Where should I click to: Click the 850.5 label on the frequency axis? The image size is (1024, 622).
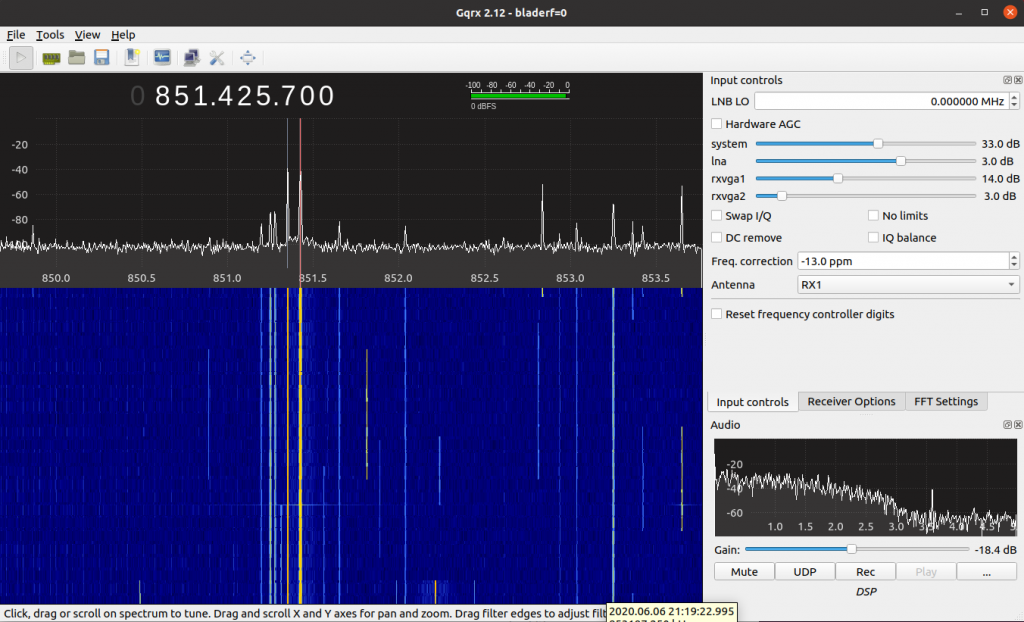click(141, 278)
